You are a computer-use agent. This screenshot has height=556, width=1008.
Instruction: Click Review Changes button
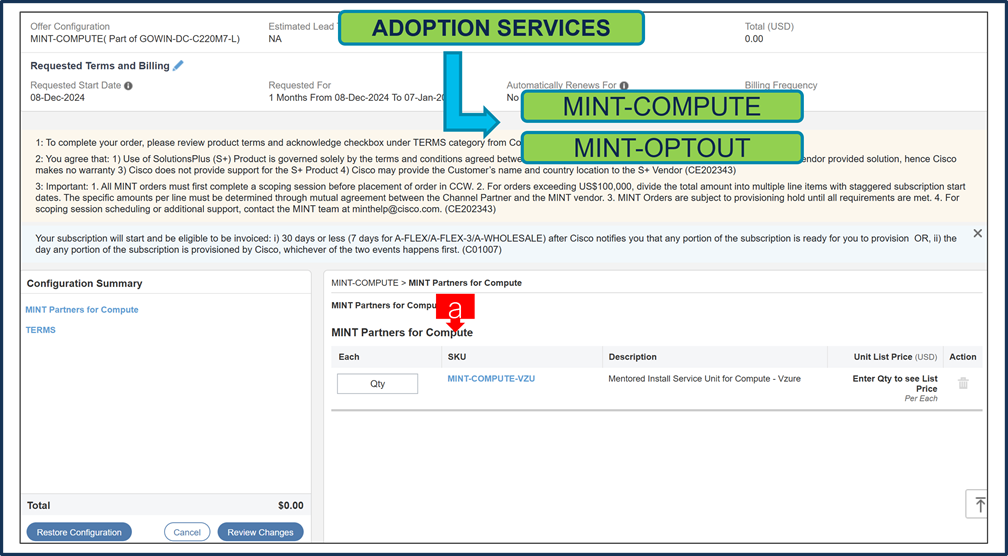click(260, 532)
